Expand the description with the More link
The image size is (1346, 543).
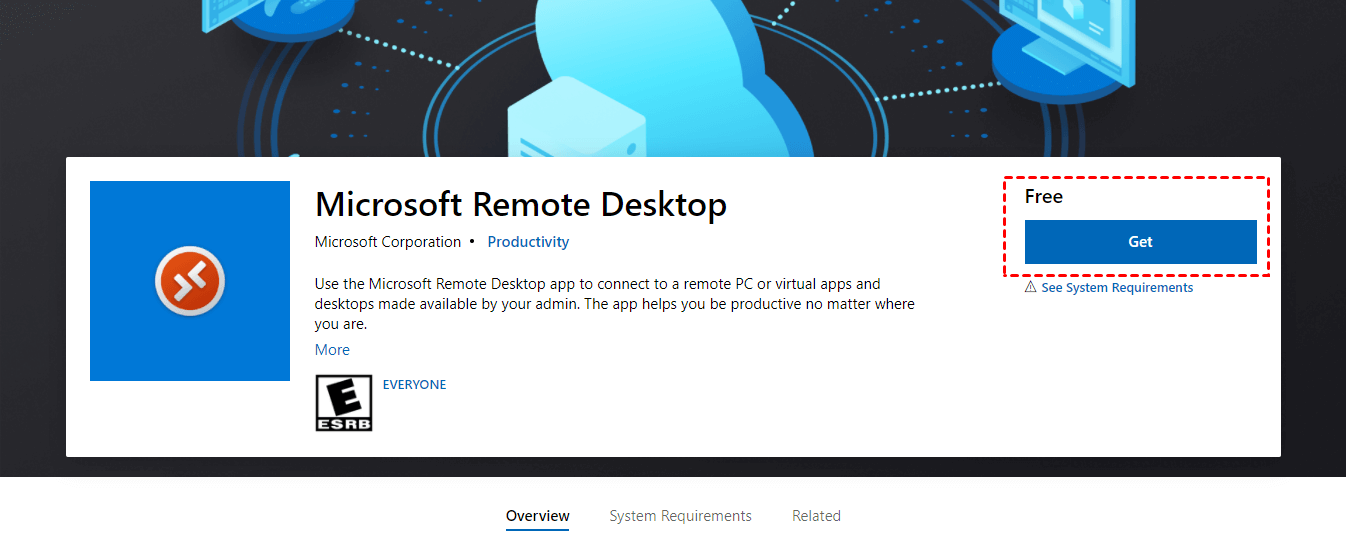point(332,350)
